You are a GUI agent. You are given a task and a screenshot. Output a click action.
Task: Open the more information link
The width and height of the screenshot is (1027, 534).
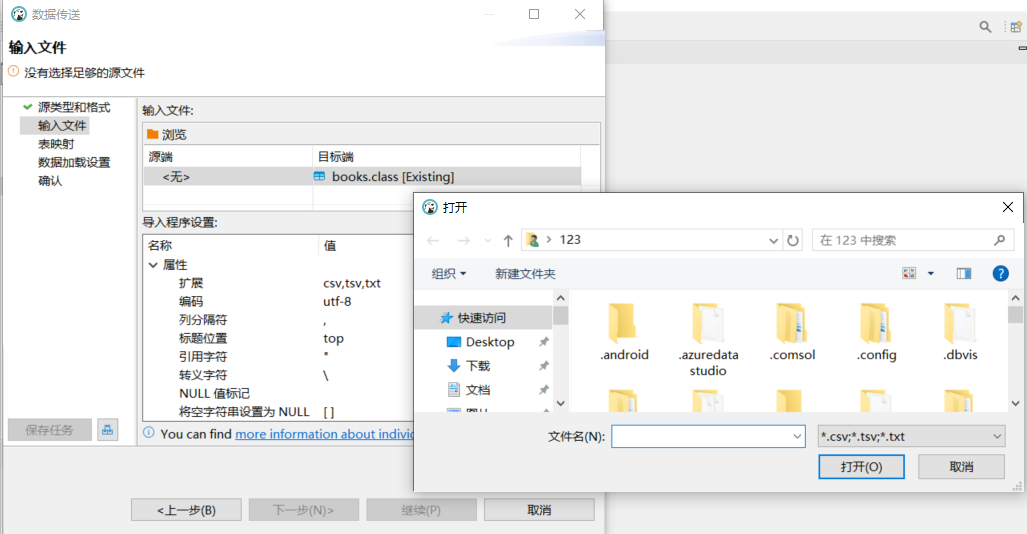click(320, 434)
